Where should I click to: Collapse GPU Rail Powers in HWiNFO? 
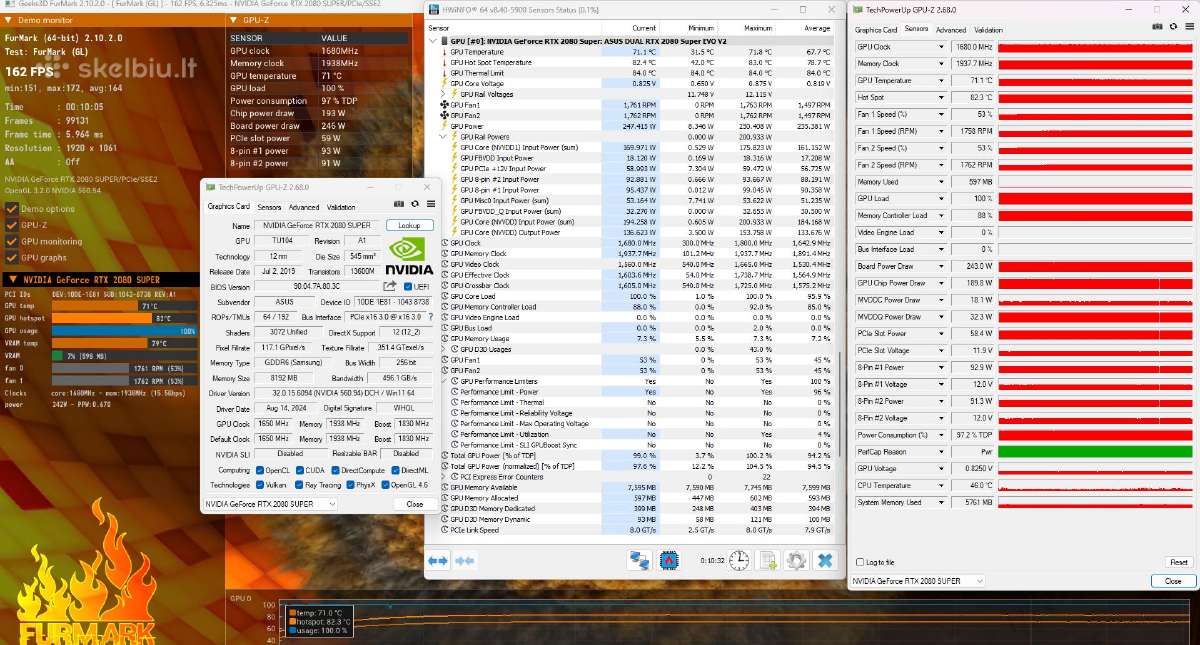click(x=444, y=137)
